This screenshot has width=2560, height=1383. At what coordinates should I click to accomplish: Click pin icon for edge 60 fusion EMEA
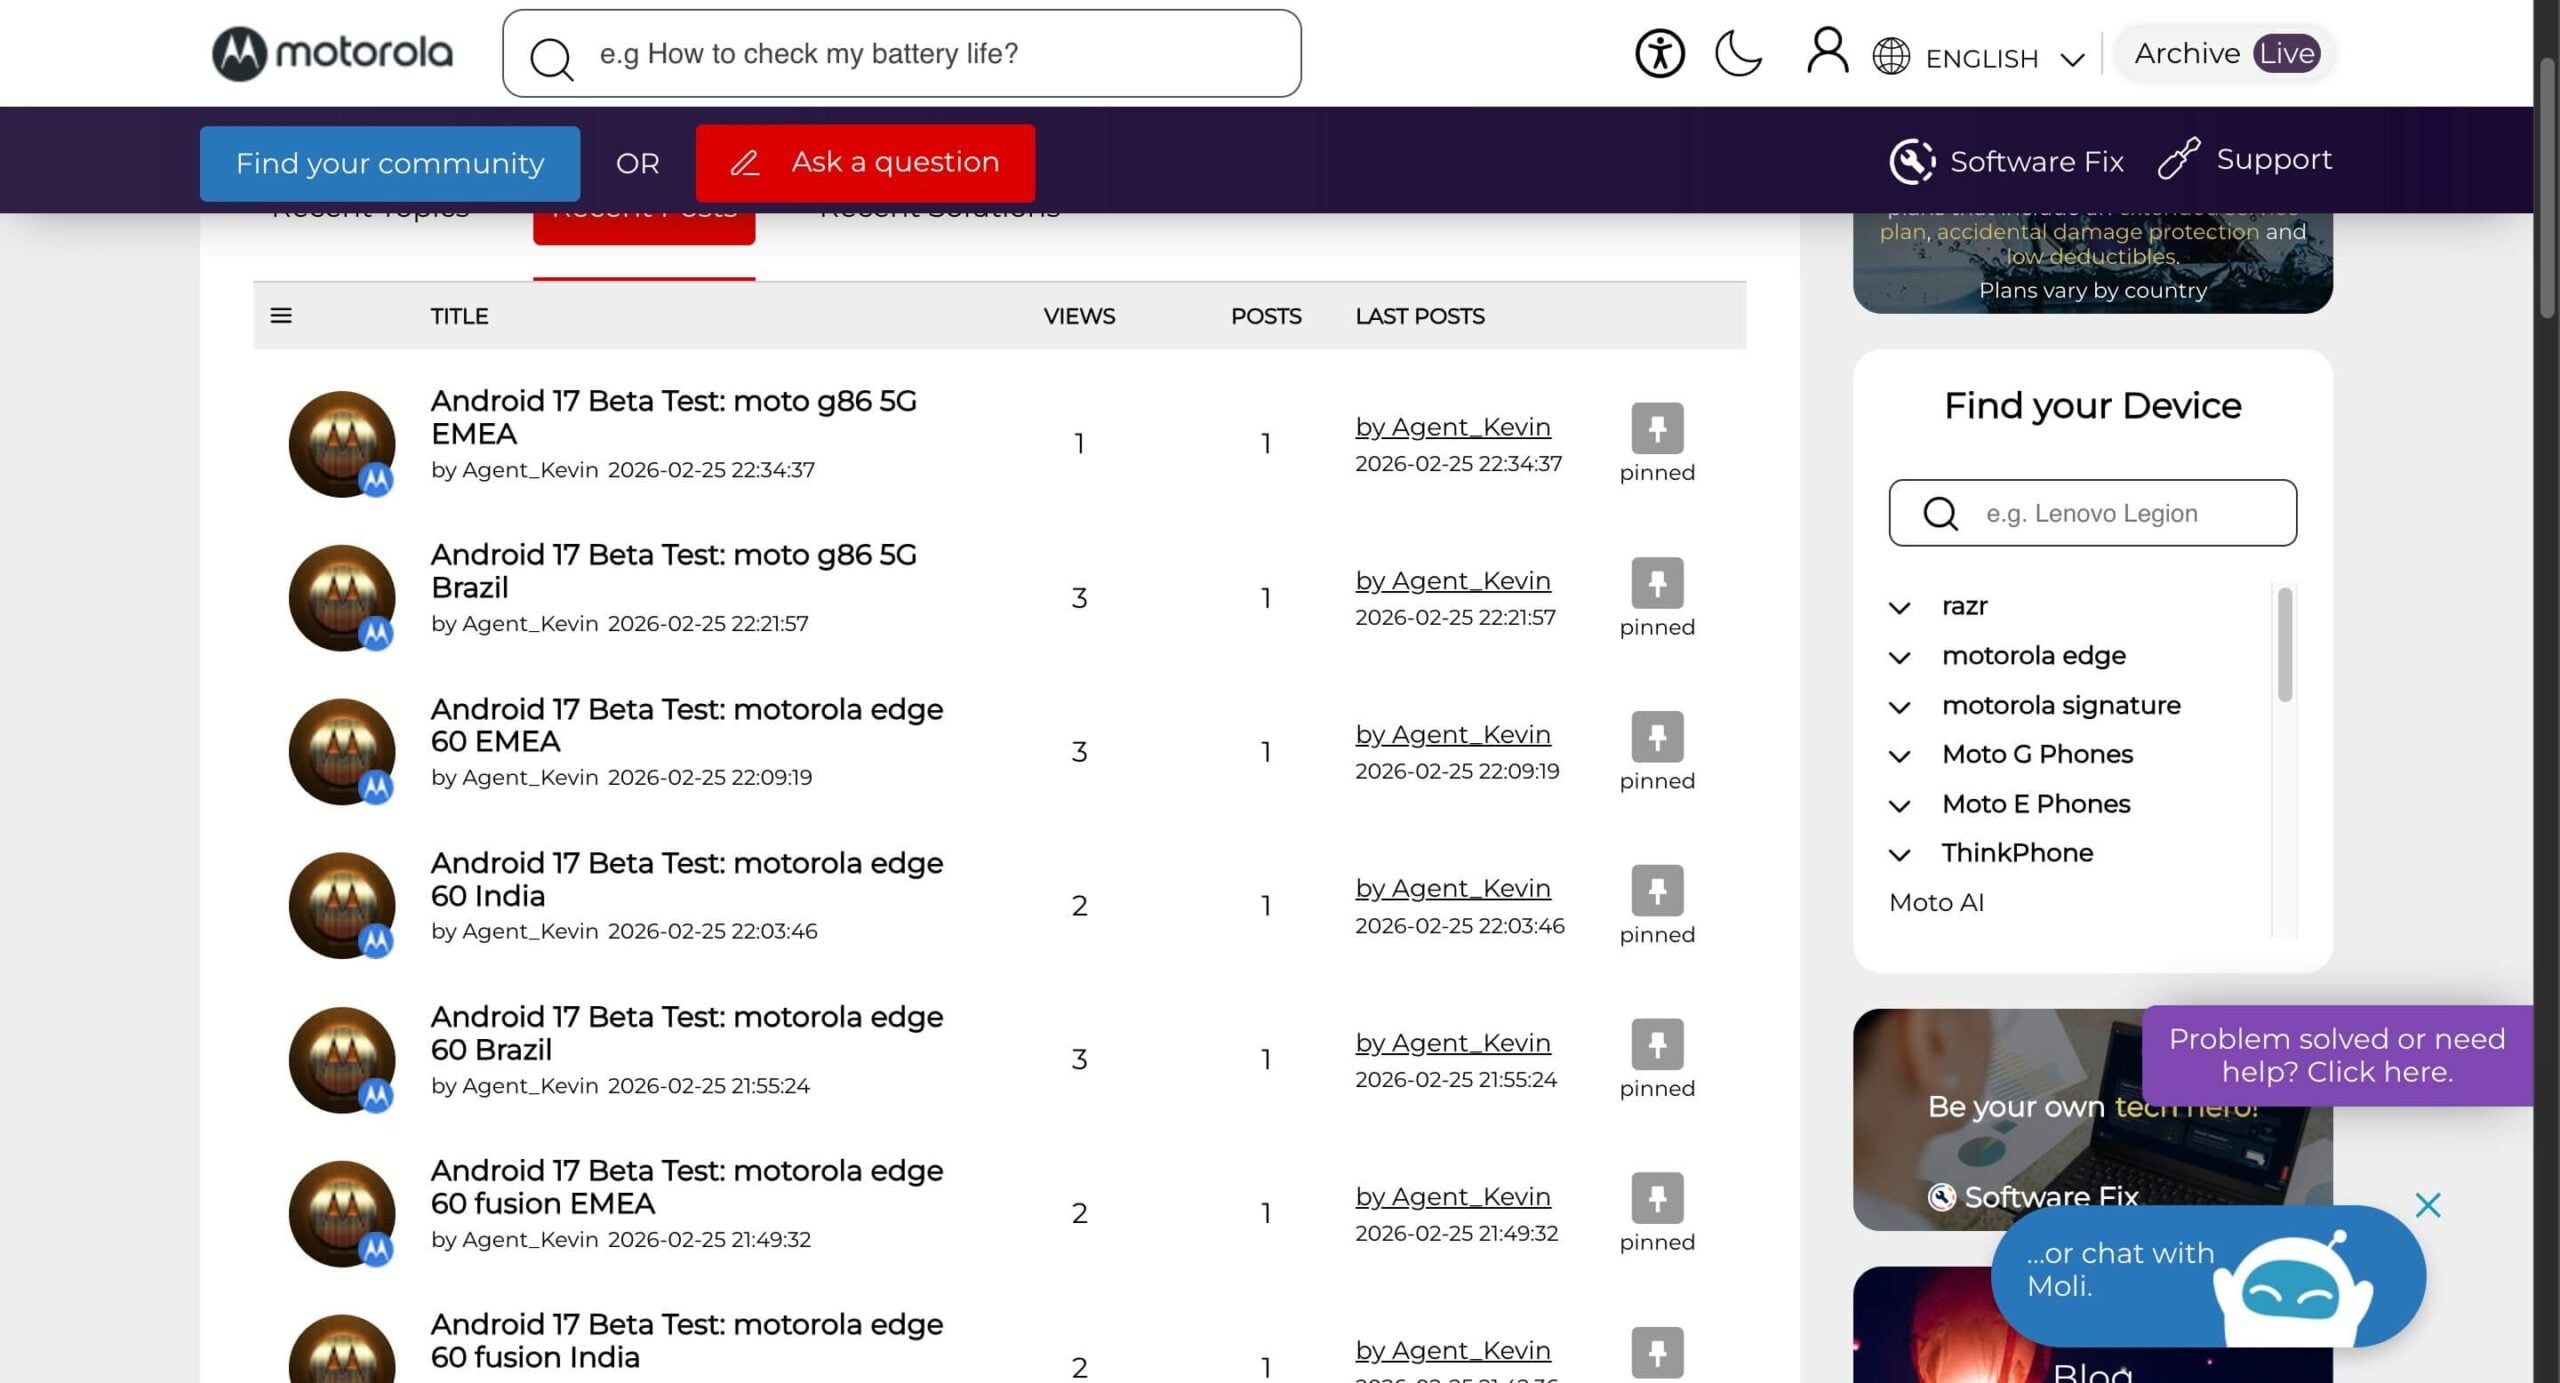[x=1657, y=1199]
